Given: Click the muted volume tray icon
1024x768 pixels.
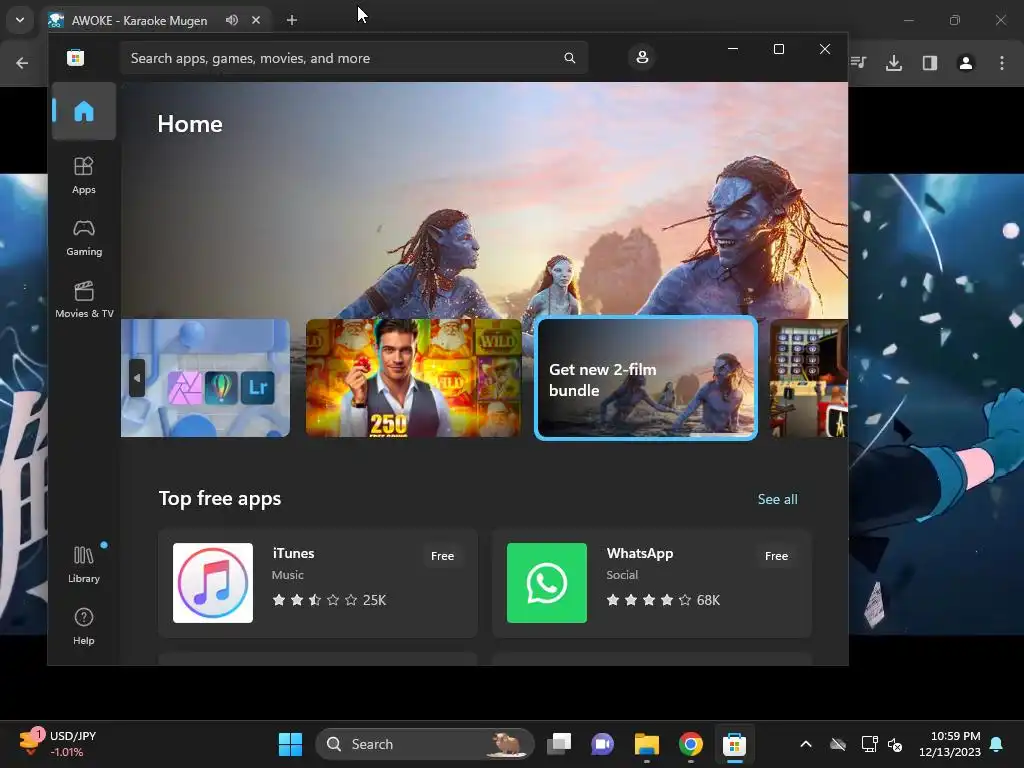Looking at the screenshot, I should click(x=895, y=744).
